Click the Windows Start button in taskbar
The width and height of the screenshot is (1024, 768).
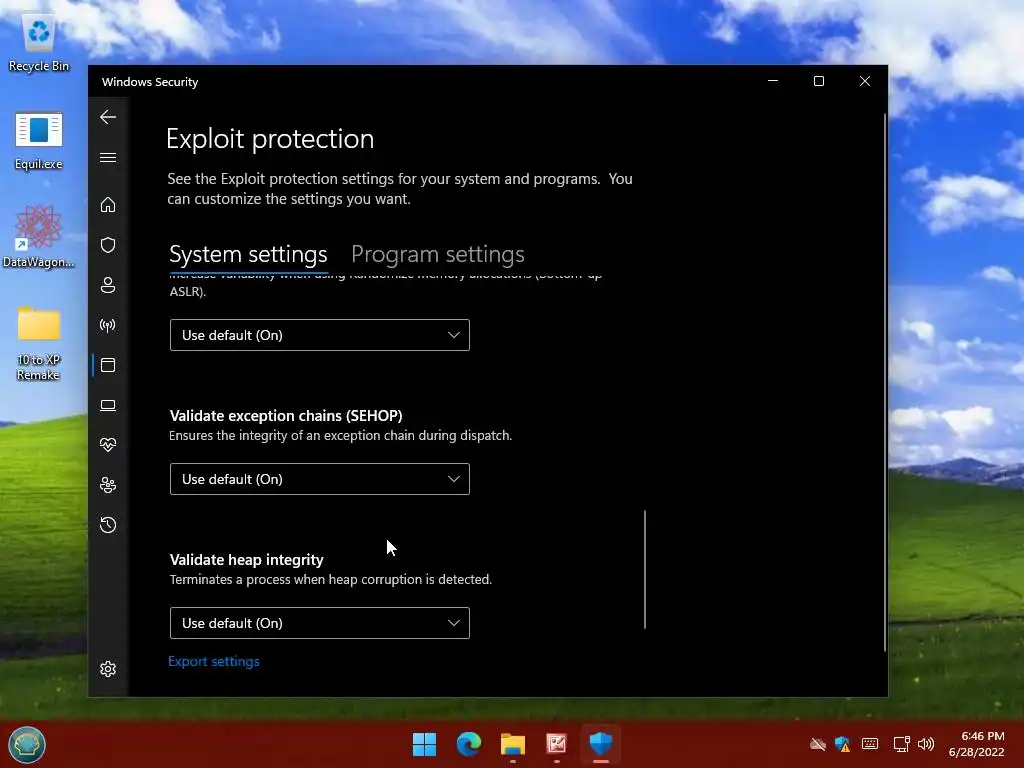(x=424, y=744)
